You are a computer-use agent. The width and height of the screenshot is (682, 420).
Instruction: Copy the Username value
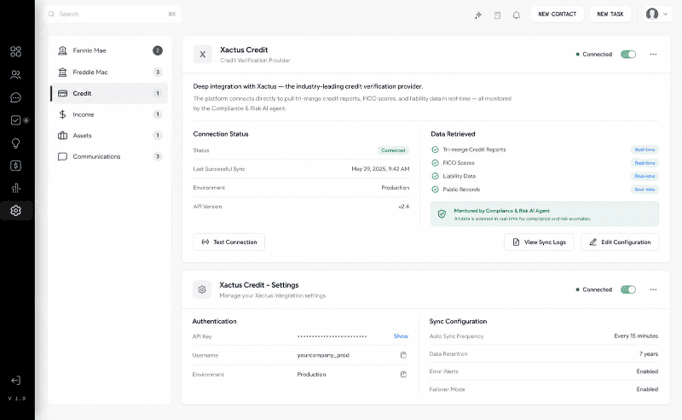pos(403,355)
